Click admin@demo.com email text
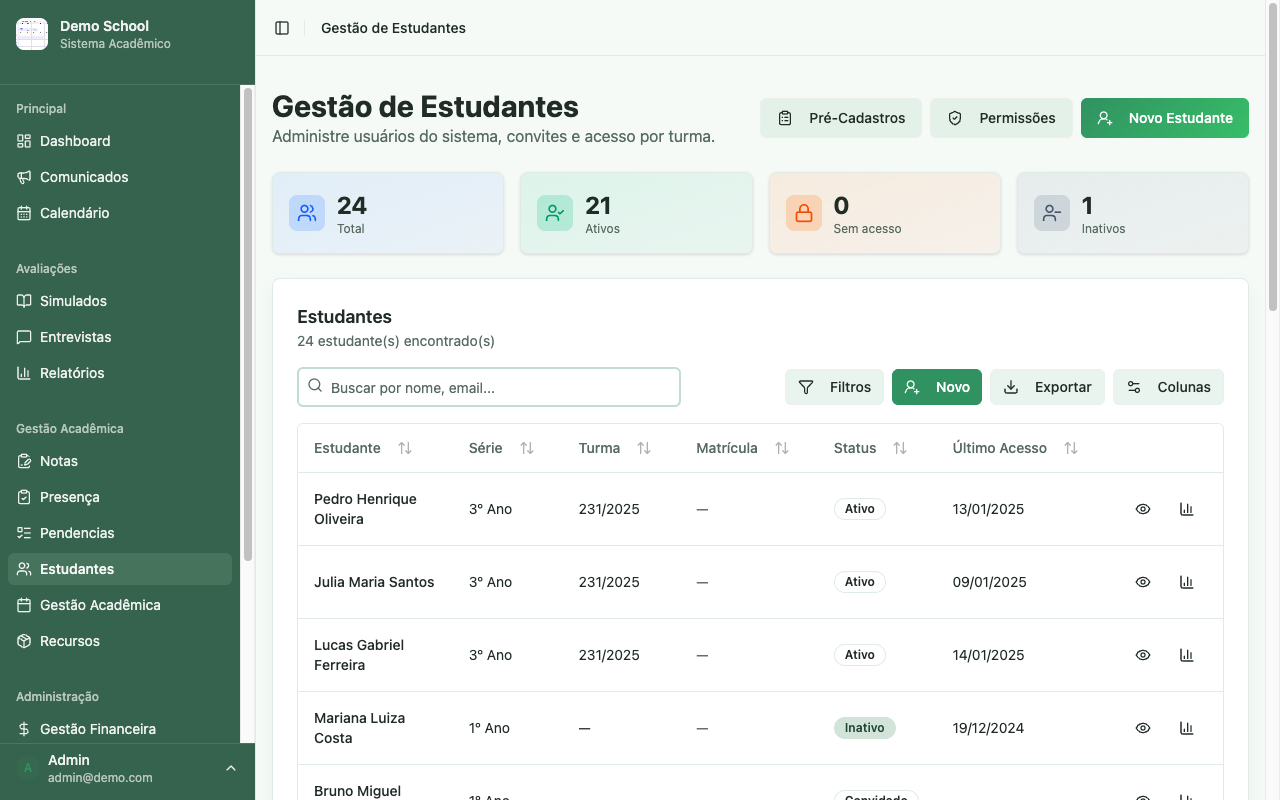The image size is (1280, 800). click(x=100, y=778)
